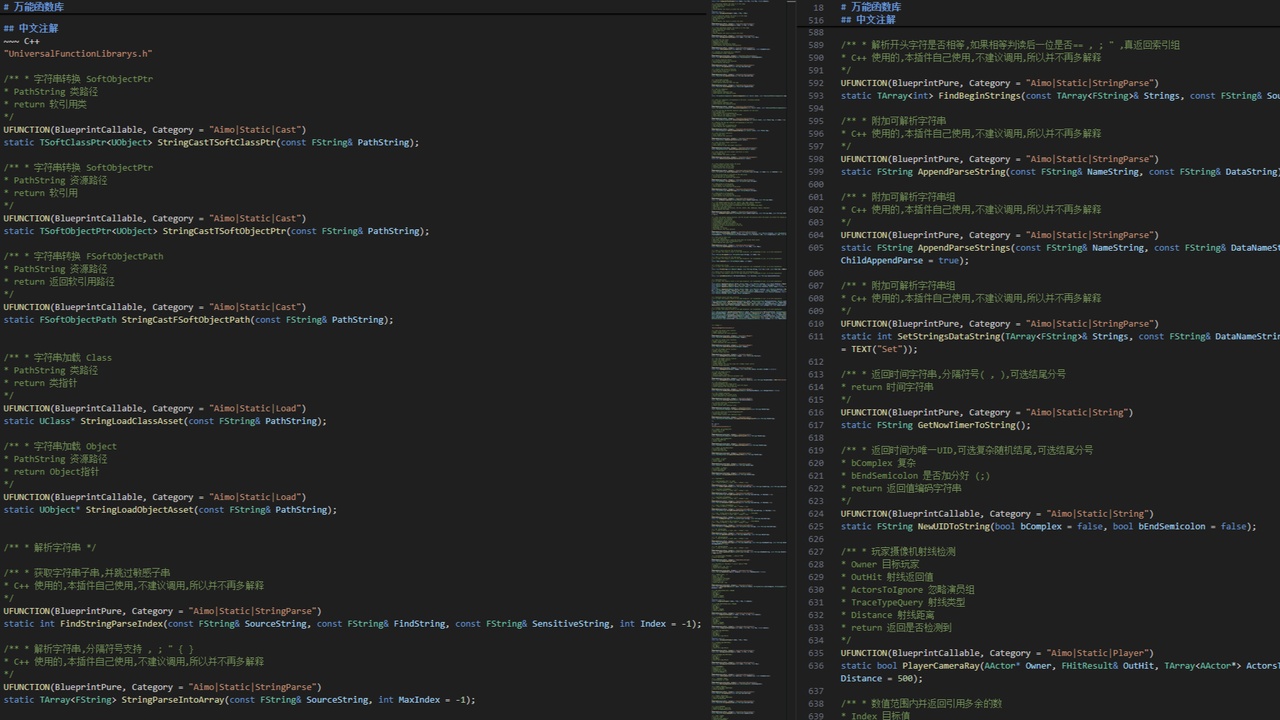
Task: Click the '/** * 字符串转换 FSoftObjectPath' comment
Action: [x=83, y=256]
